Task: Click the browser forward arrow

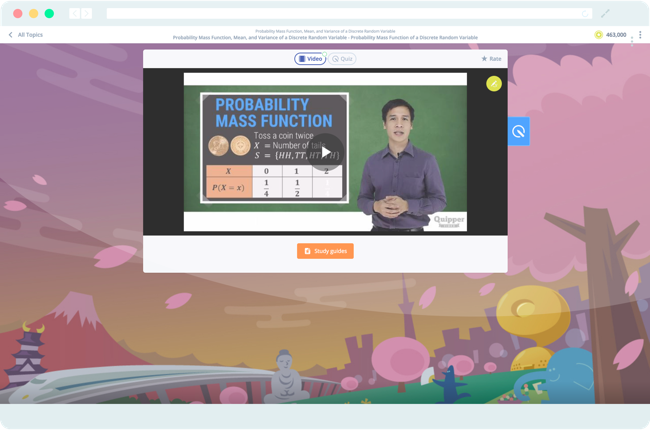Action: pos(86,14)
